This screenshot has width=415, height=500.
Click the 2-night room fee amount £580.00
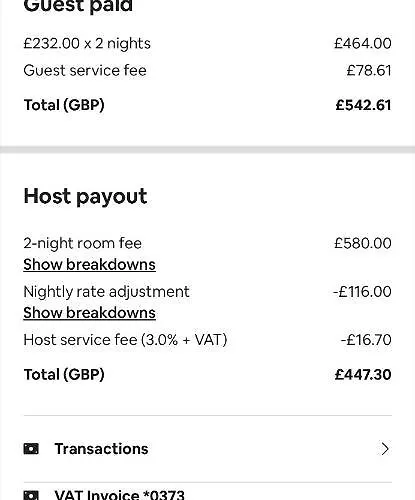(x=363, y=243)
